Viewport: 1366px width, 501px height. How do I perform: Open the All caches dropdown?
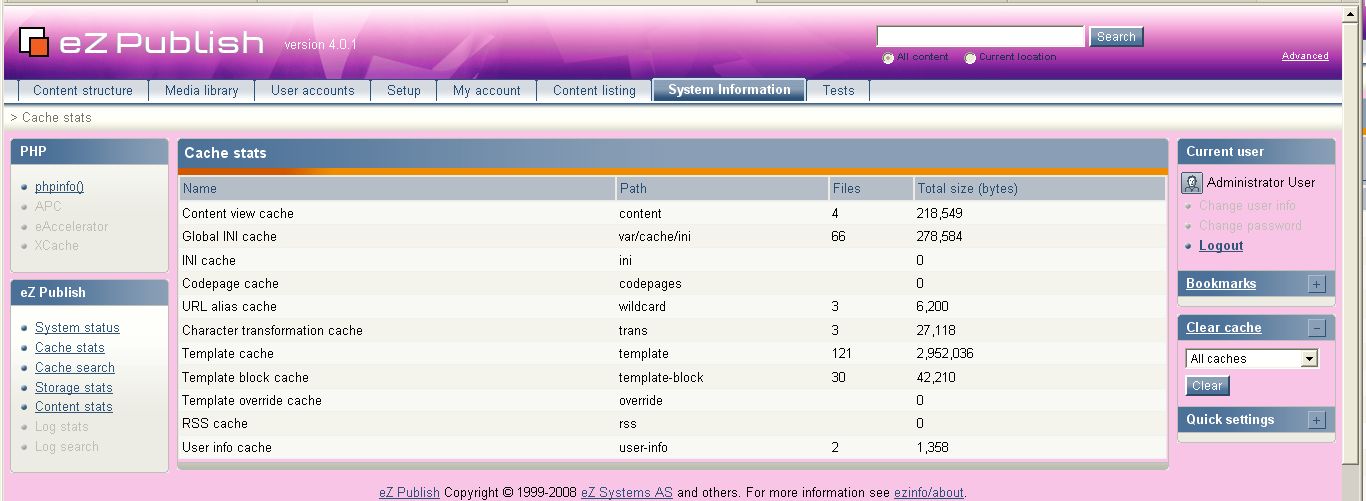[x=1252, y=359]
